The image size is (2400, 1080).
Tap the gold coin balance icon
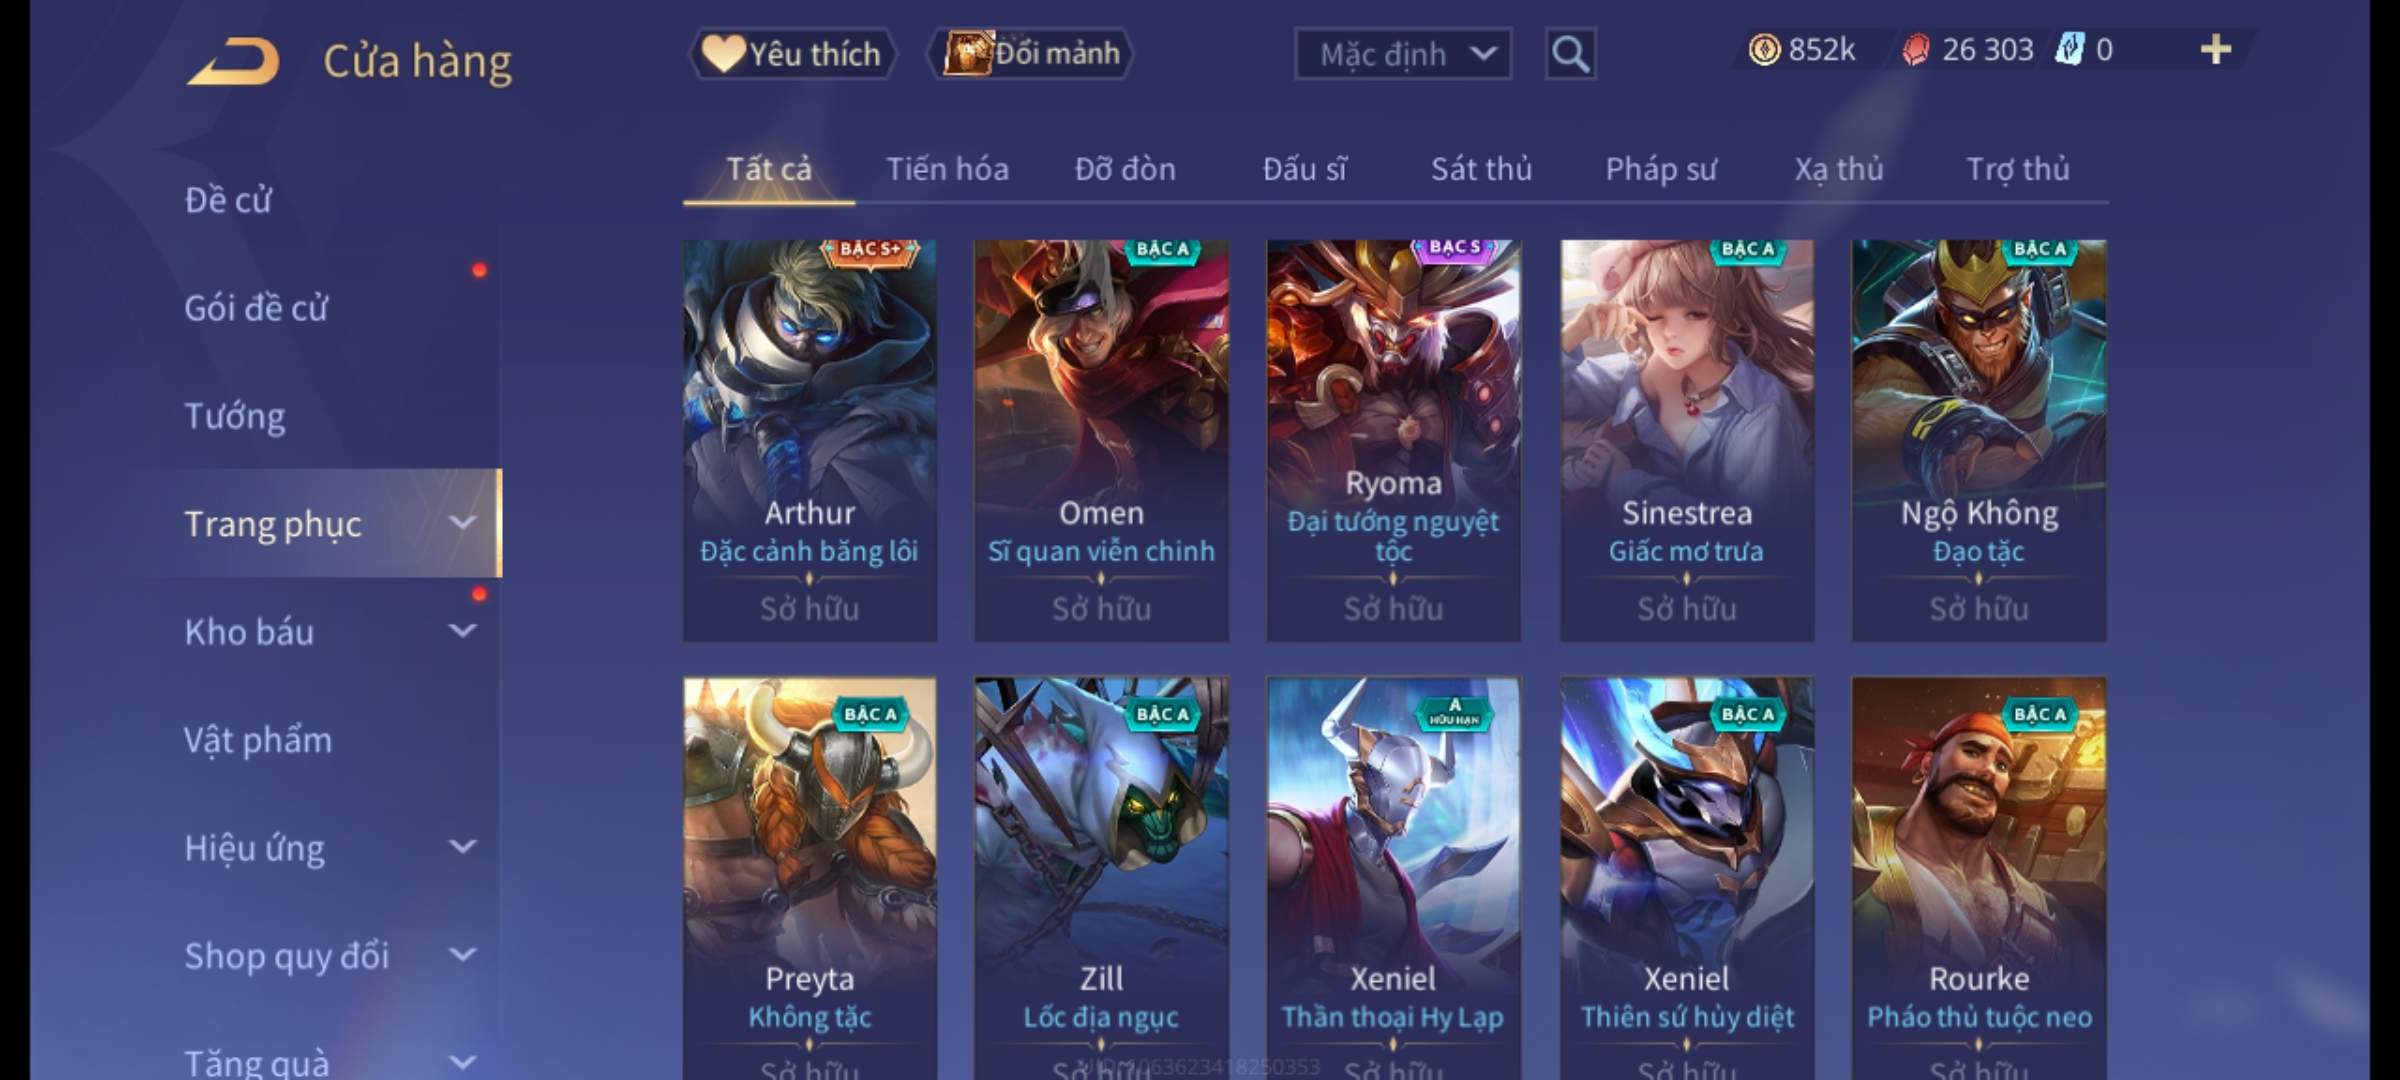(1764, 49)
